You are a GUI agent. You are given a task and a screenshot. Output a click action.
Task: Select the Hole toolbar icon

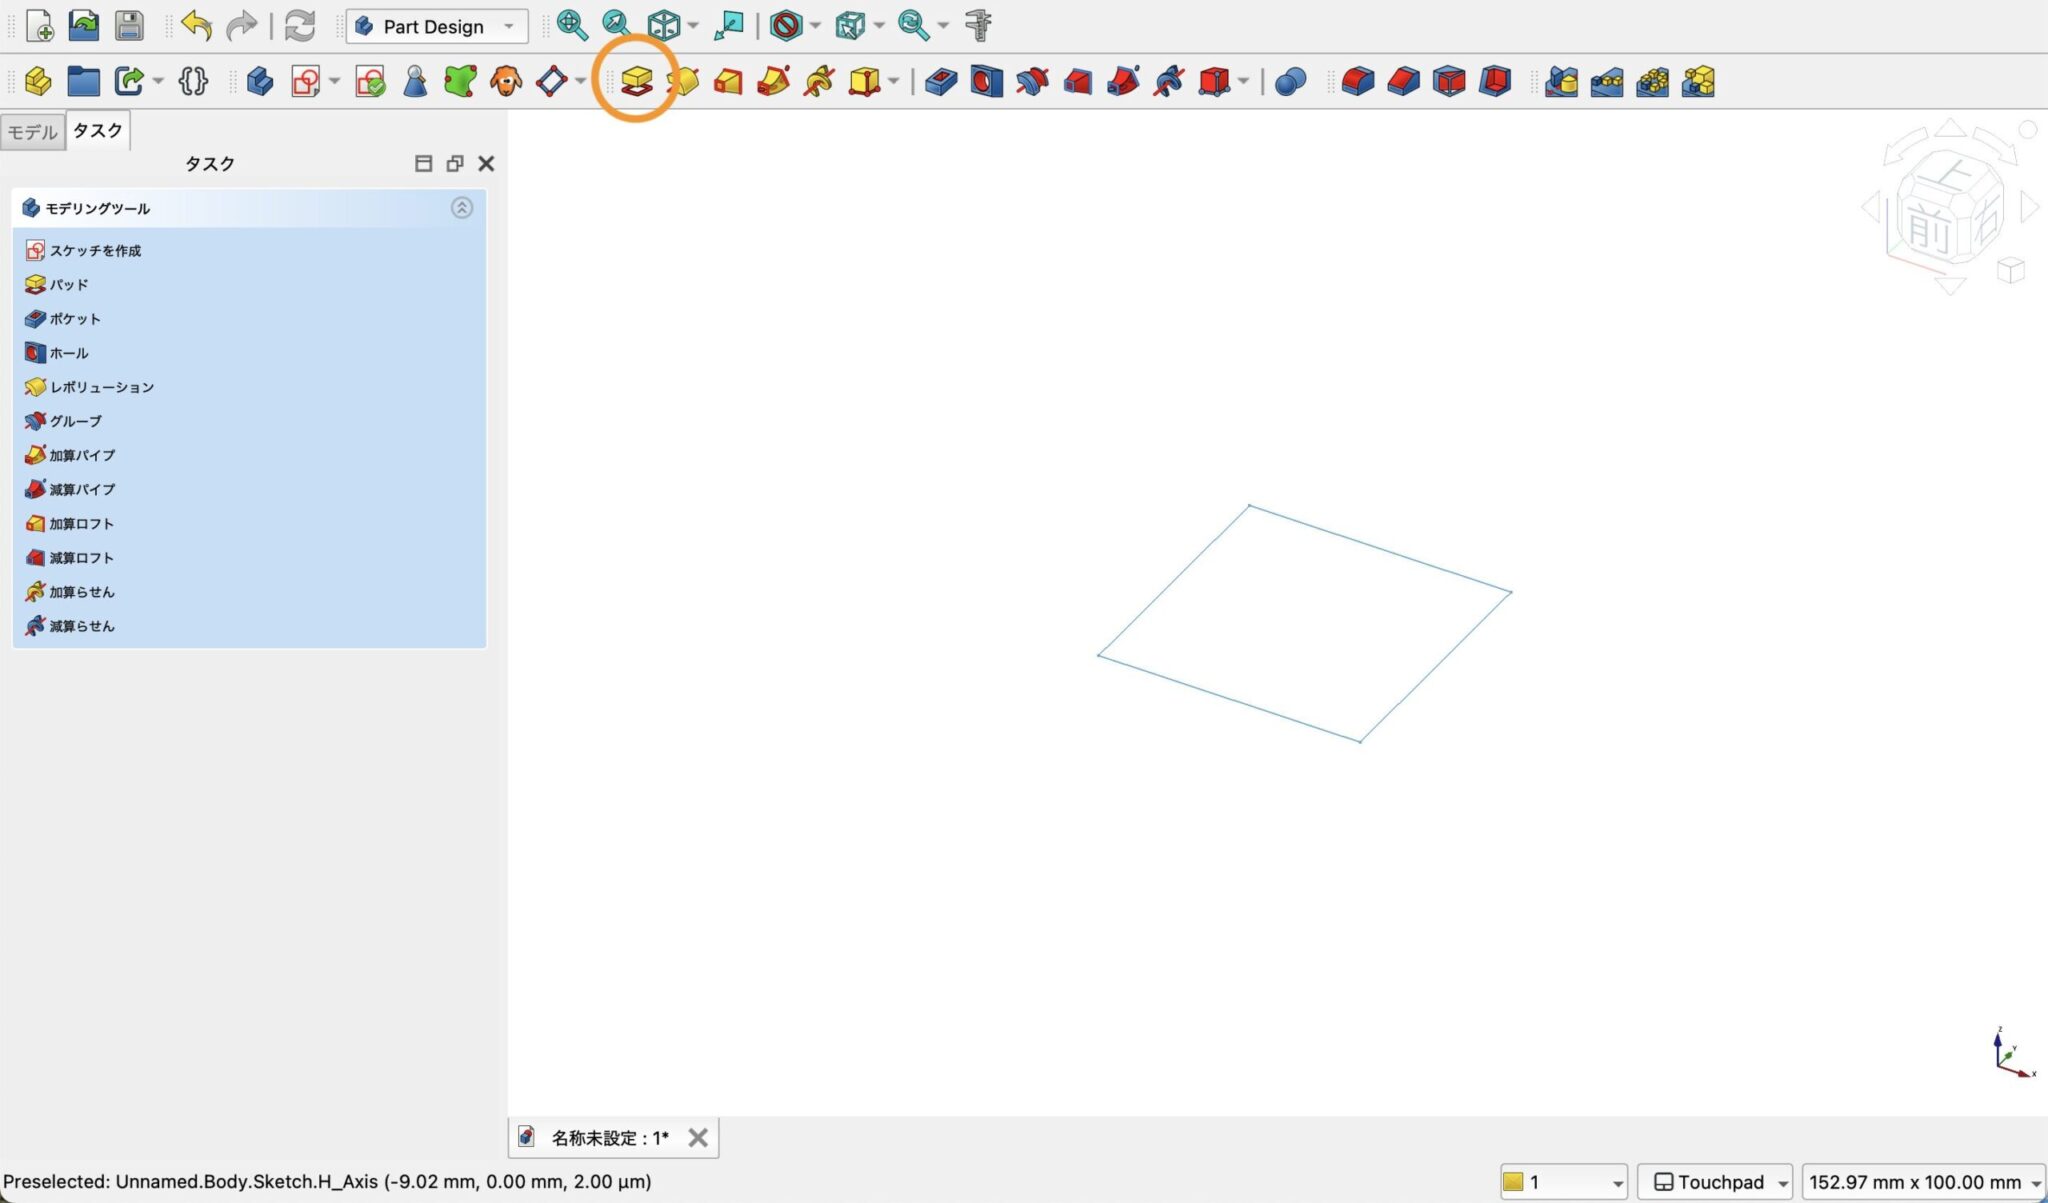point(986,81)
